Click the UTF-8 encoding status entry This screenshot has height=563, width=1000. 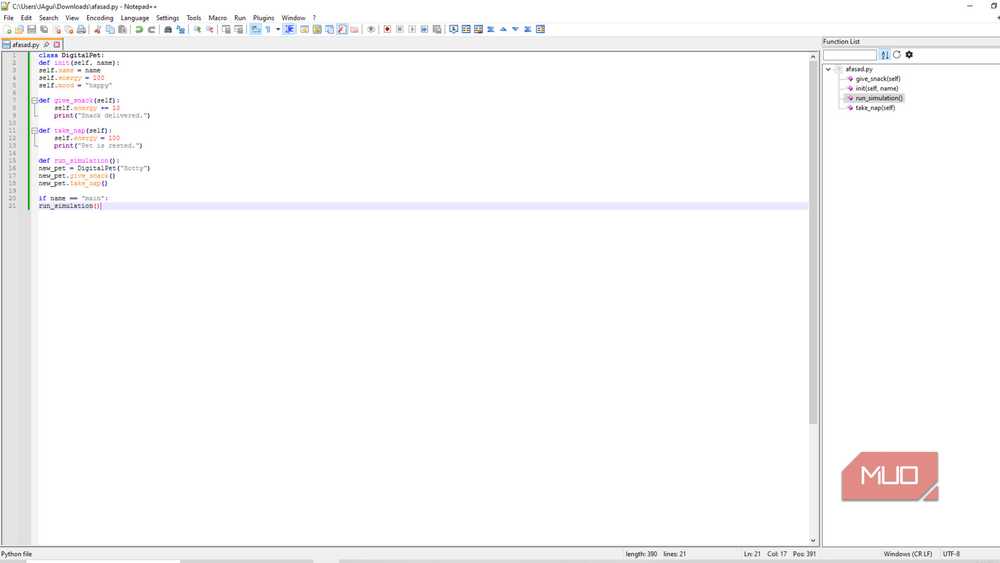pyautogui.click(x=951, y=554)
